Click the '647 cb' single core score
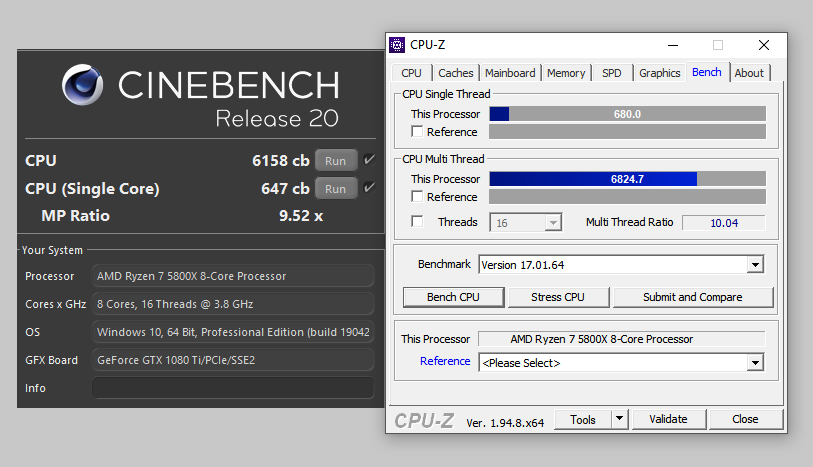Screen dimensions: 813x467 (285, 189)
